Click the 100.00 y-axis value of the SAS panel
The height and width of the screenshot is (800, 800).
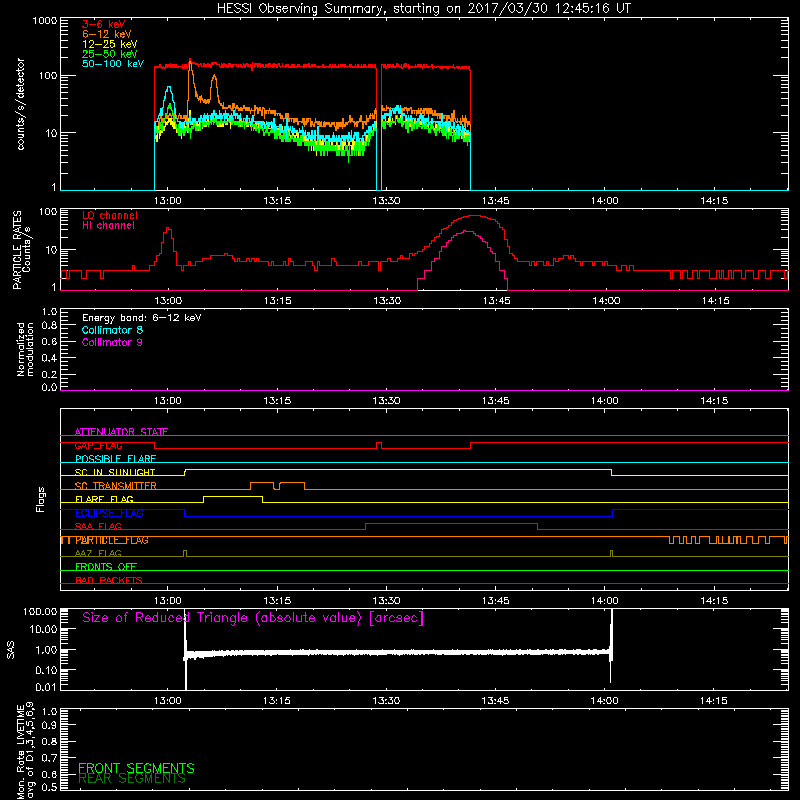pos(40,612)
